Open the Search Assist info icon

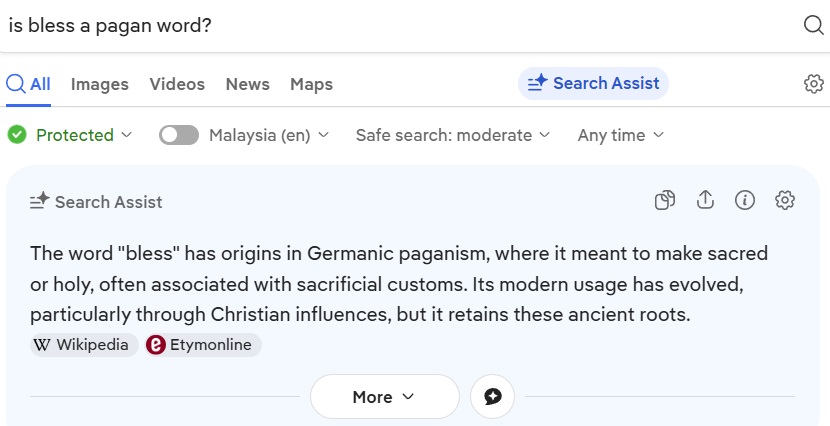pos(745,201)
